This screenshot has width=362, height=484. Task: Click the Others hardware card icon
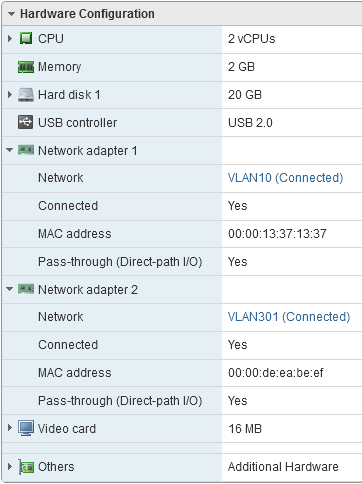(x=26, y=466)
